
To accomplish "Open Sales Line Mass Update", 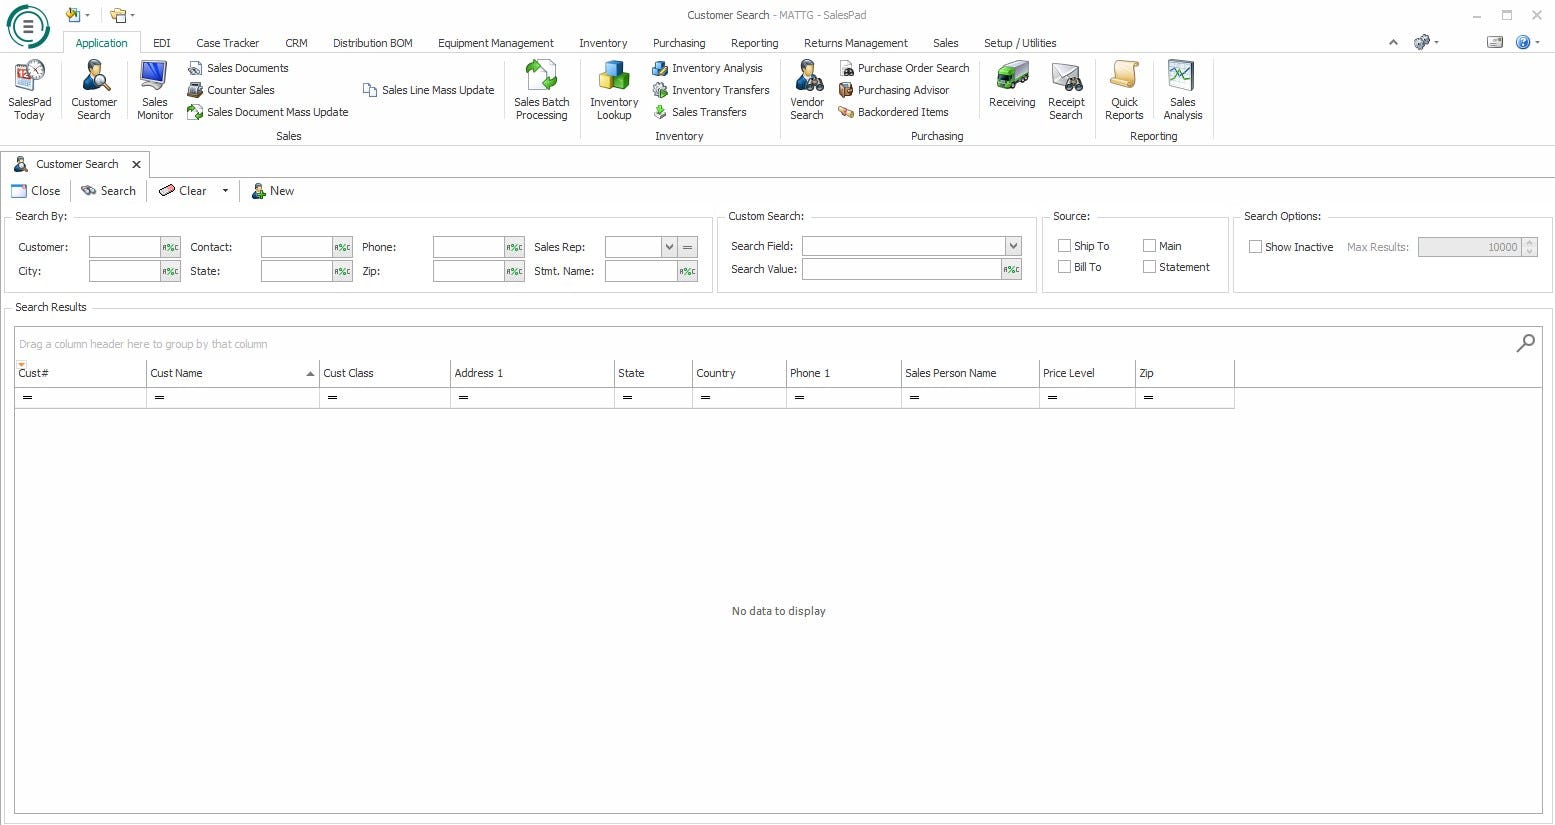I will coord(428,90).
